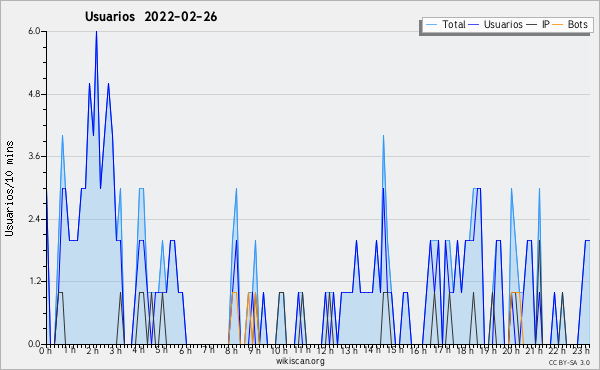Click the '0.0' y-axis value
This screenshot has height=370, width=600.
coord(34,344)
